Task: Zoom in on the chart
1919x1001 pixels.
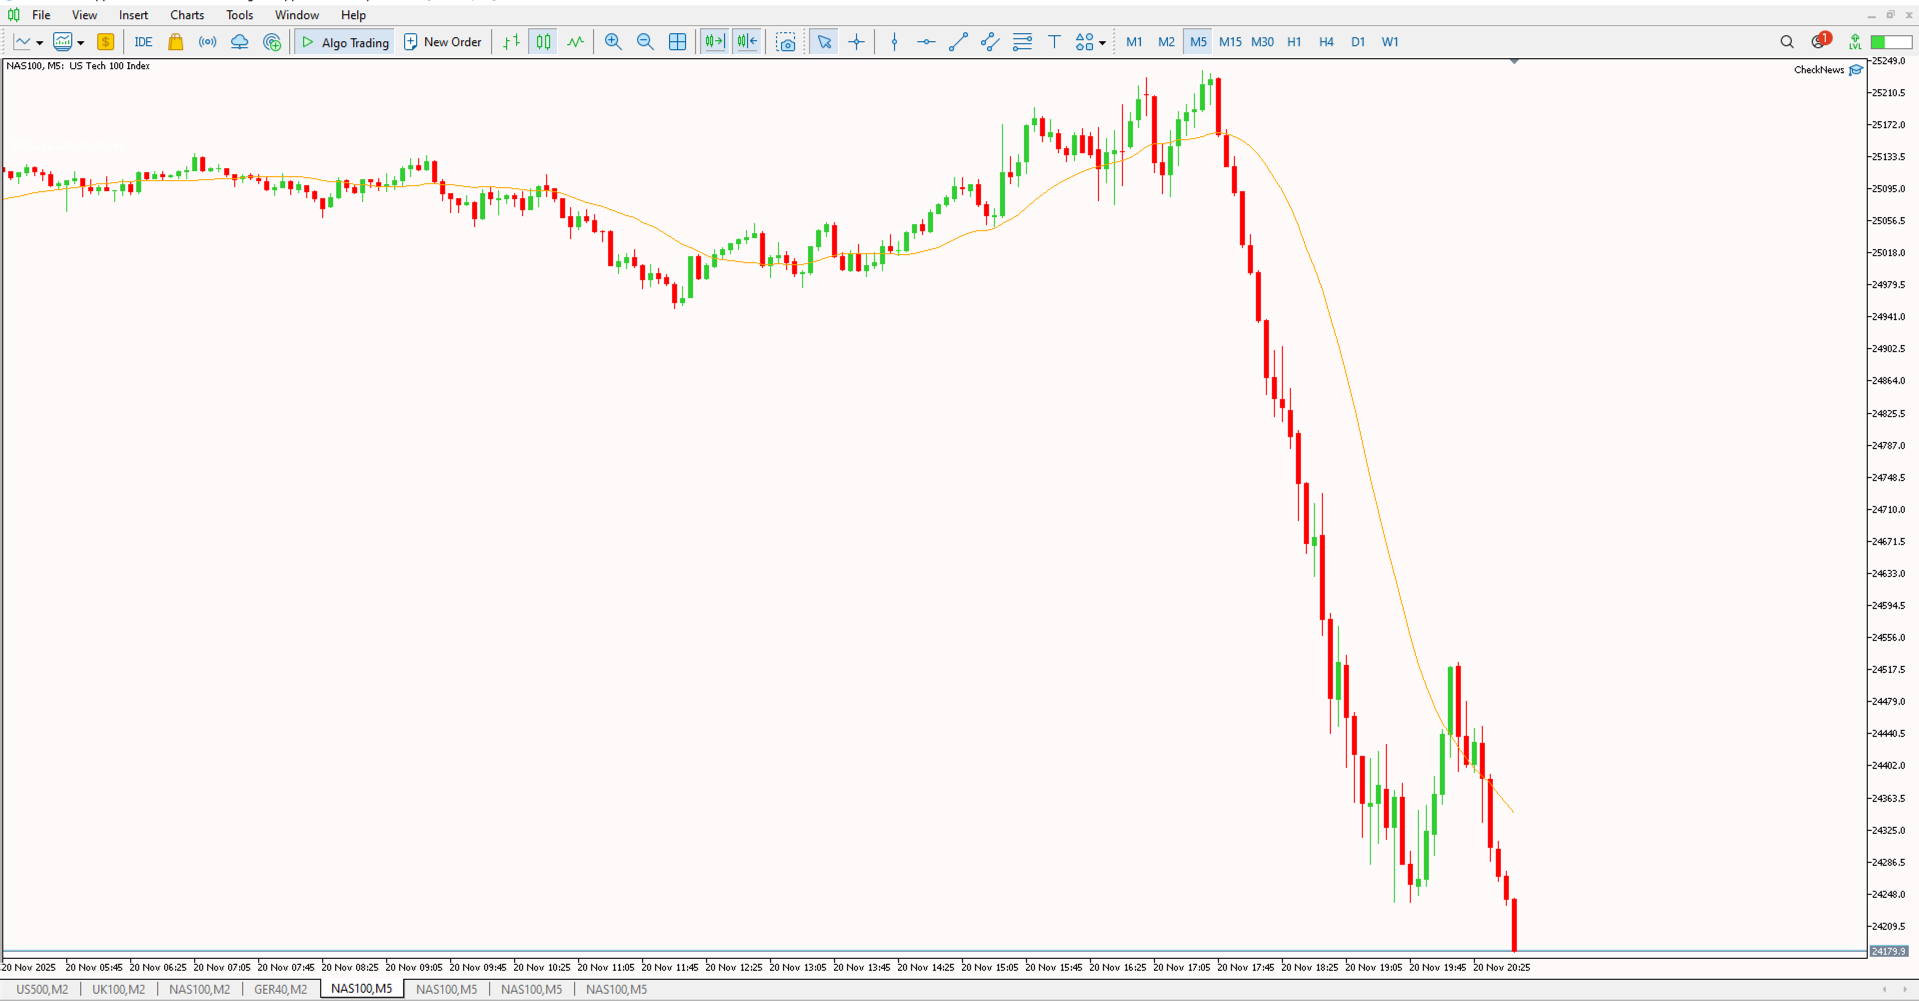Action: 613,42
